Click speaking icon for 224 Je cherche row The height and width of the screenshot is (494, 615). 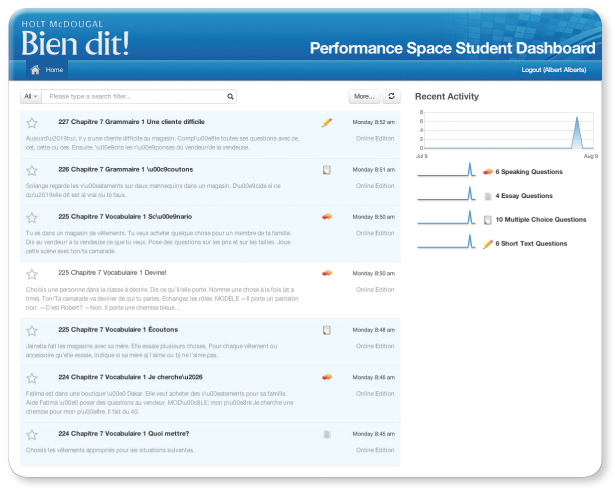[327, 377]
